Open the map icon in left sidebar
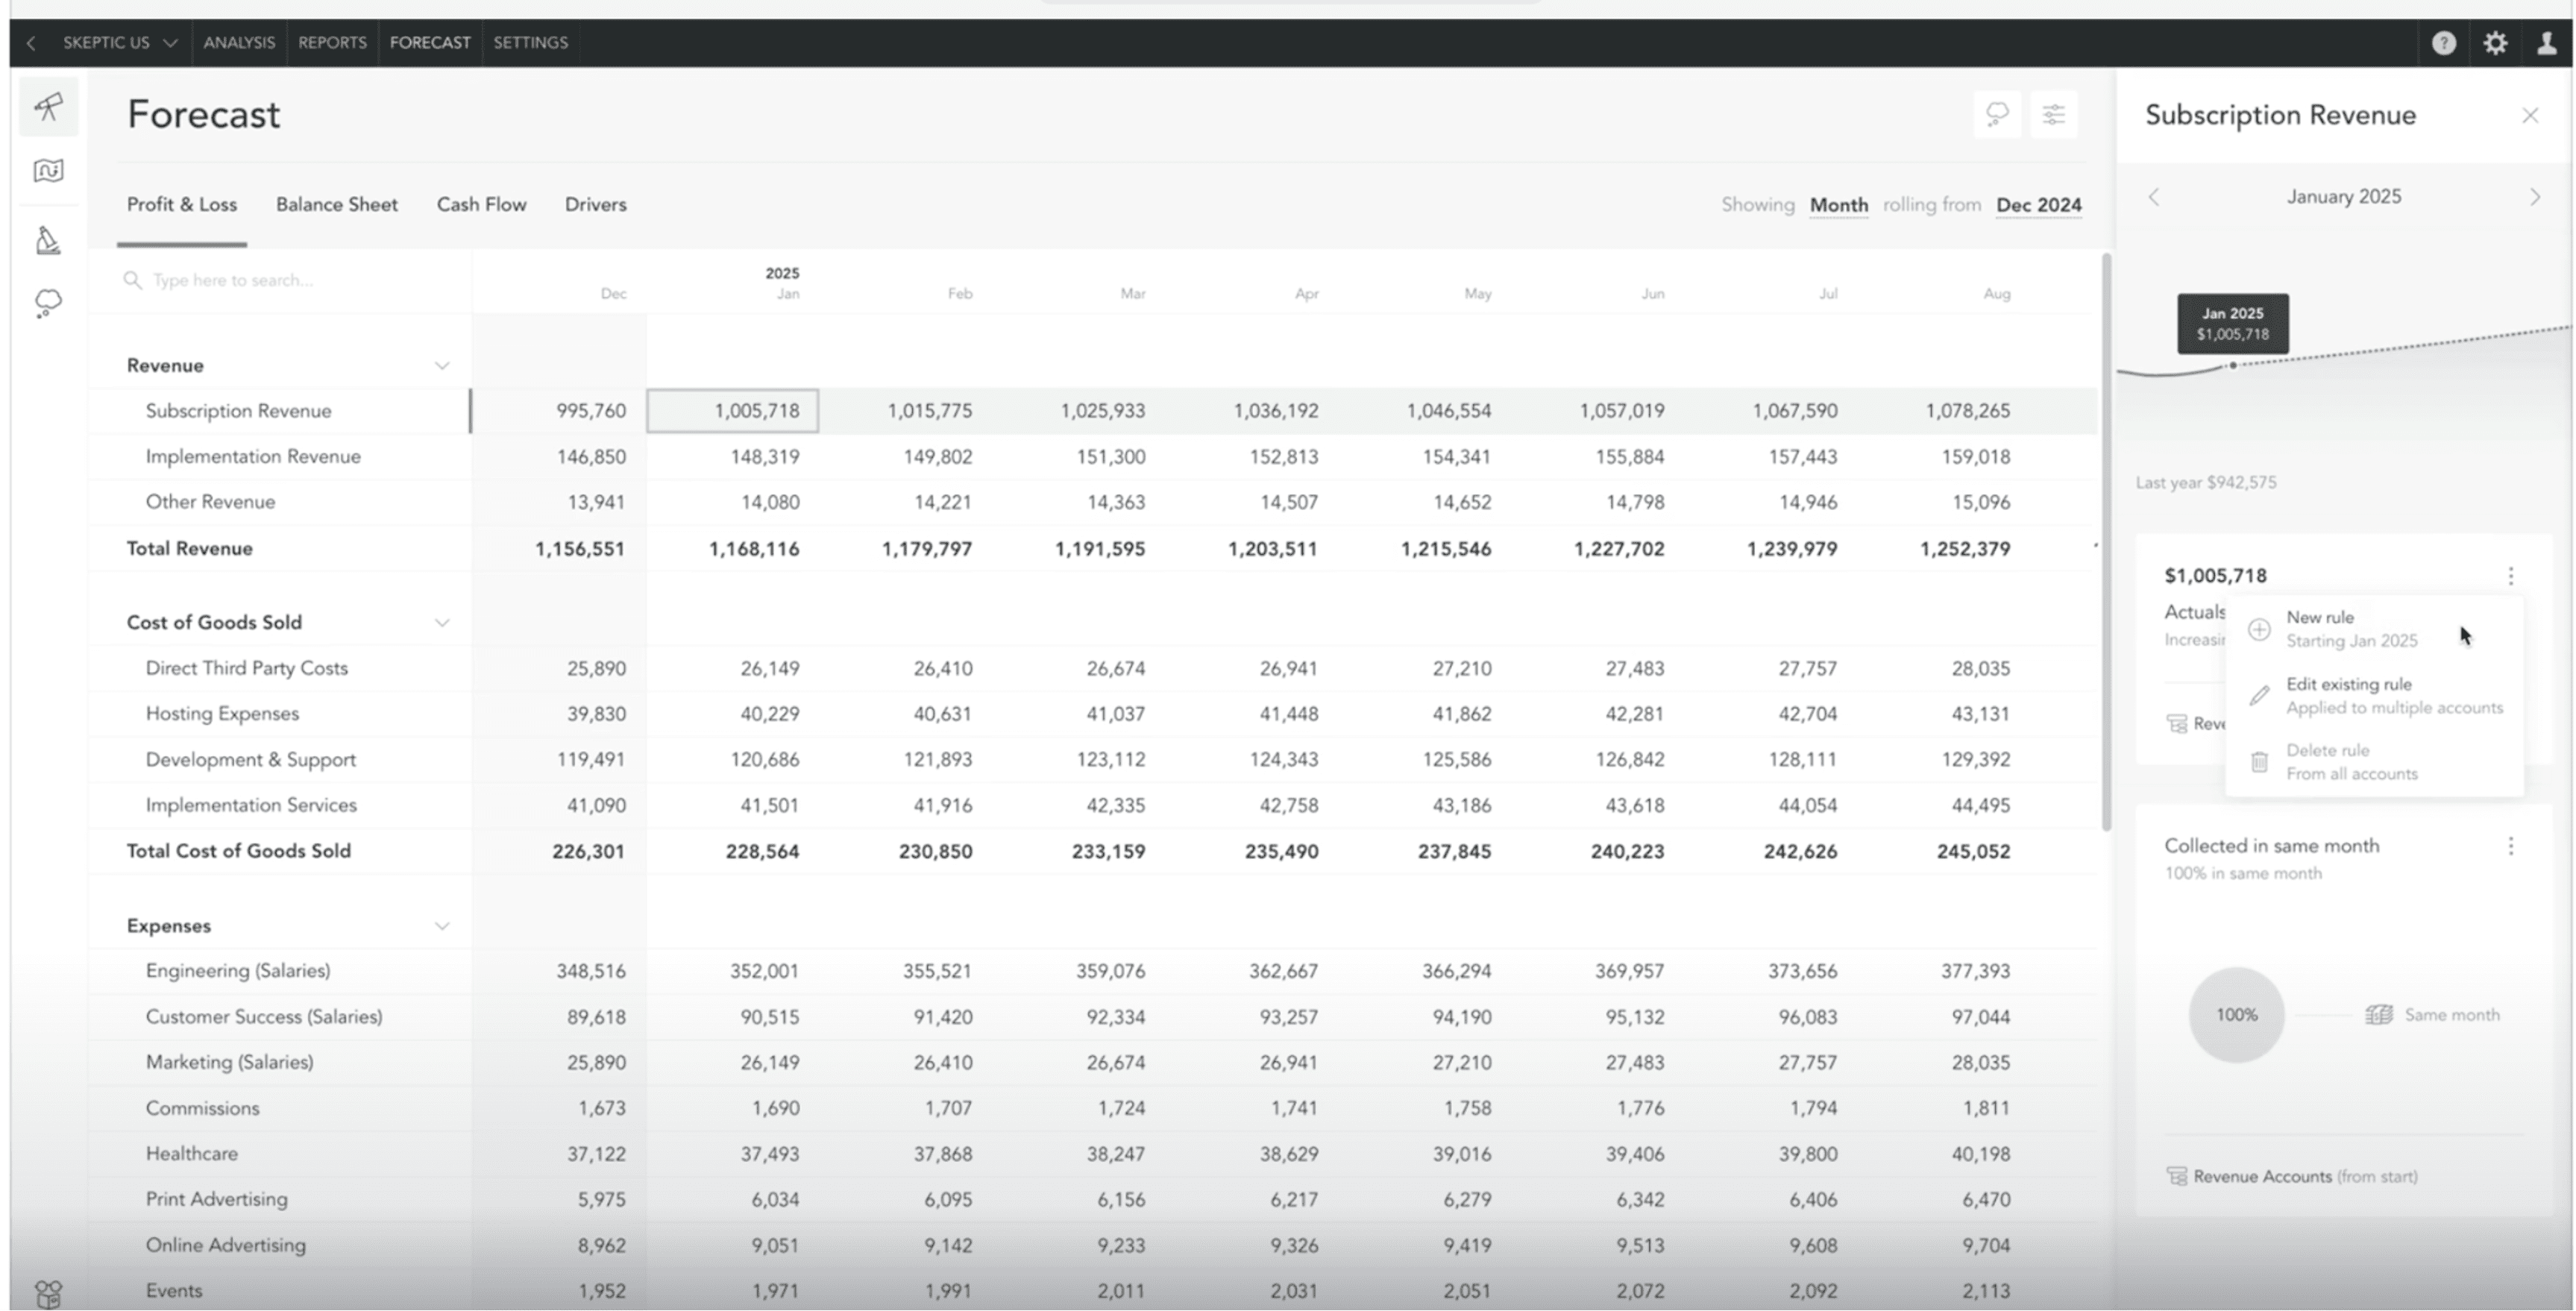 click(x=48, y=171)
